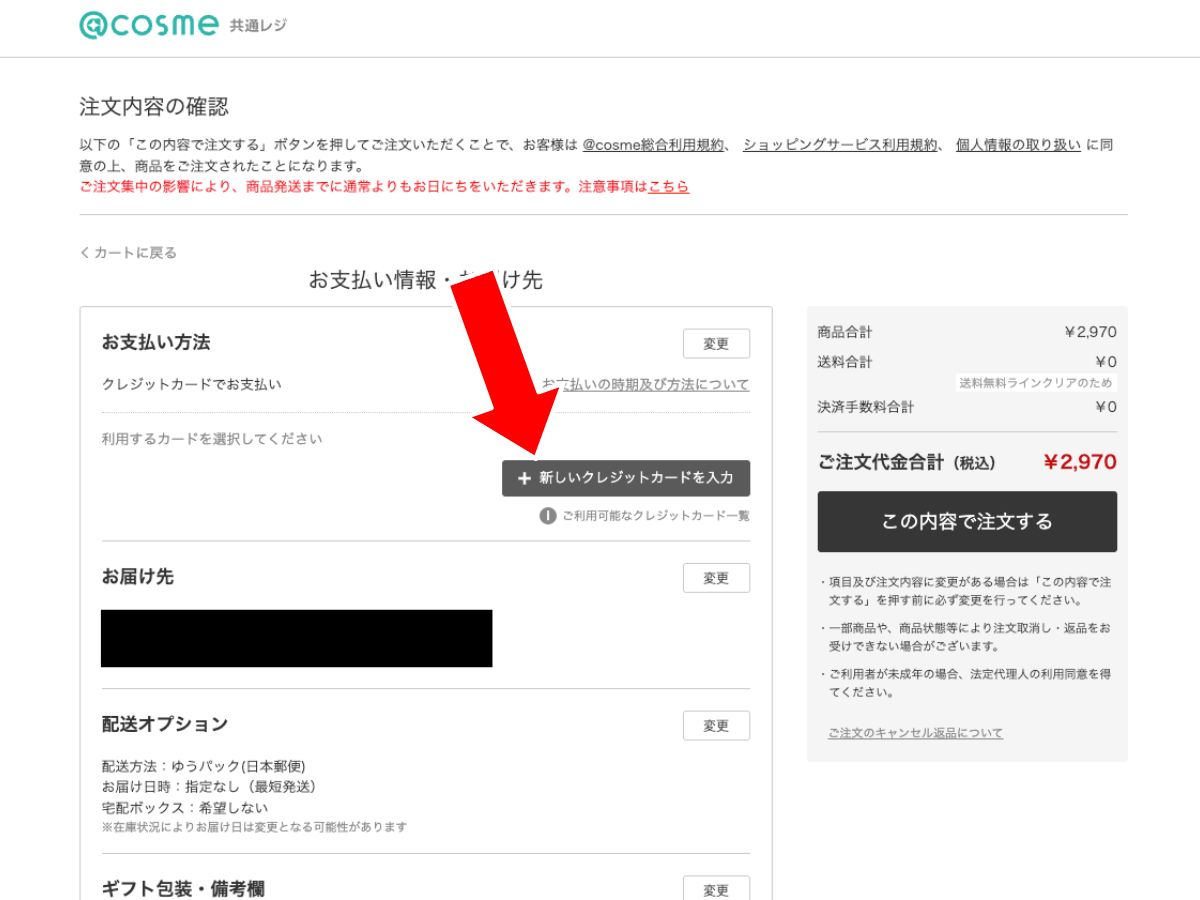The width and height of the screenshot is (1200, 900).
Task: Click the 共通レジ text beside the logo
Action: (258, 26)
